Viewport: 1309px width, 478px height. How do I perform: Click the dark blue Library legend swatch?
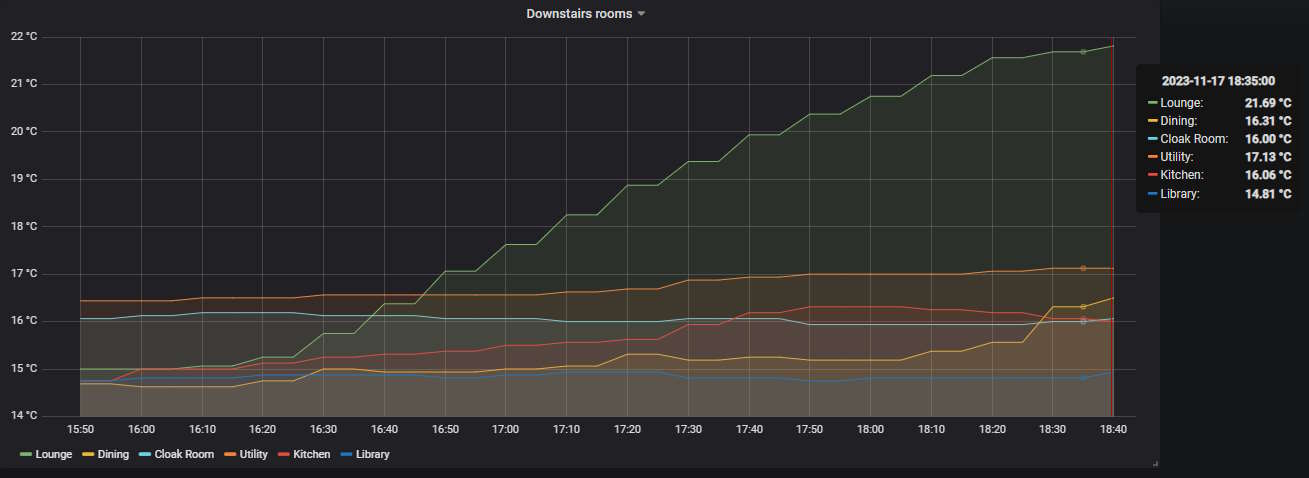coord(347,454)
